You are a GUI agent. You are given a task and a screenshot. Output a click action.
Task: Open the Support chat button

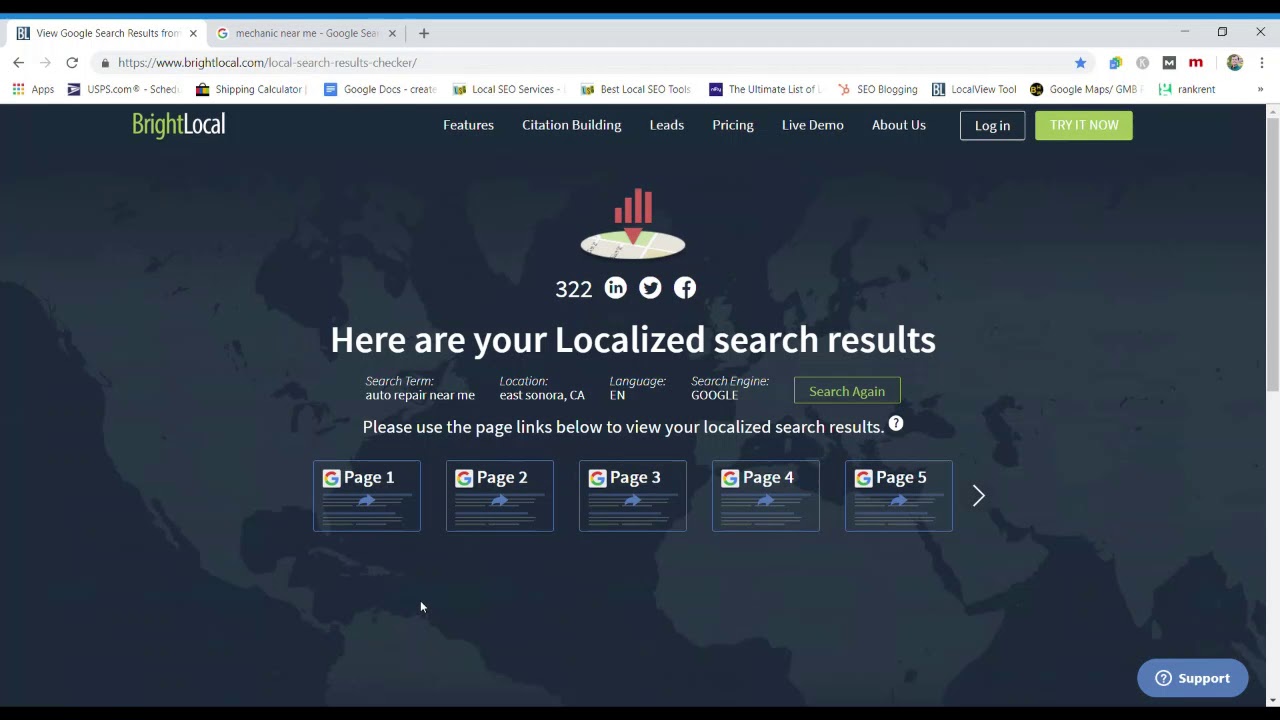[1192, 678]
